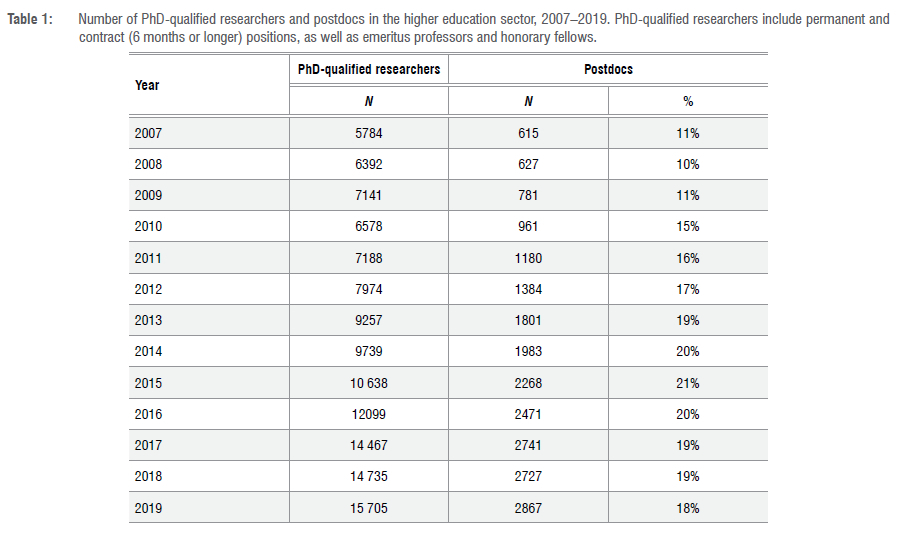Image resolution: width=906 pixels, height=535 pixels.
Task: Click the postdoc count 2727
Action: coord(528,476)
